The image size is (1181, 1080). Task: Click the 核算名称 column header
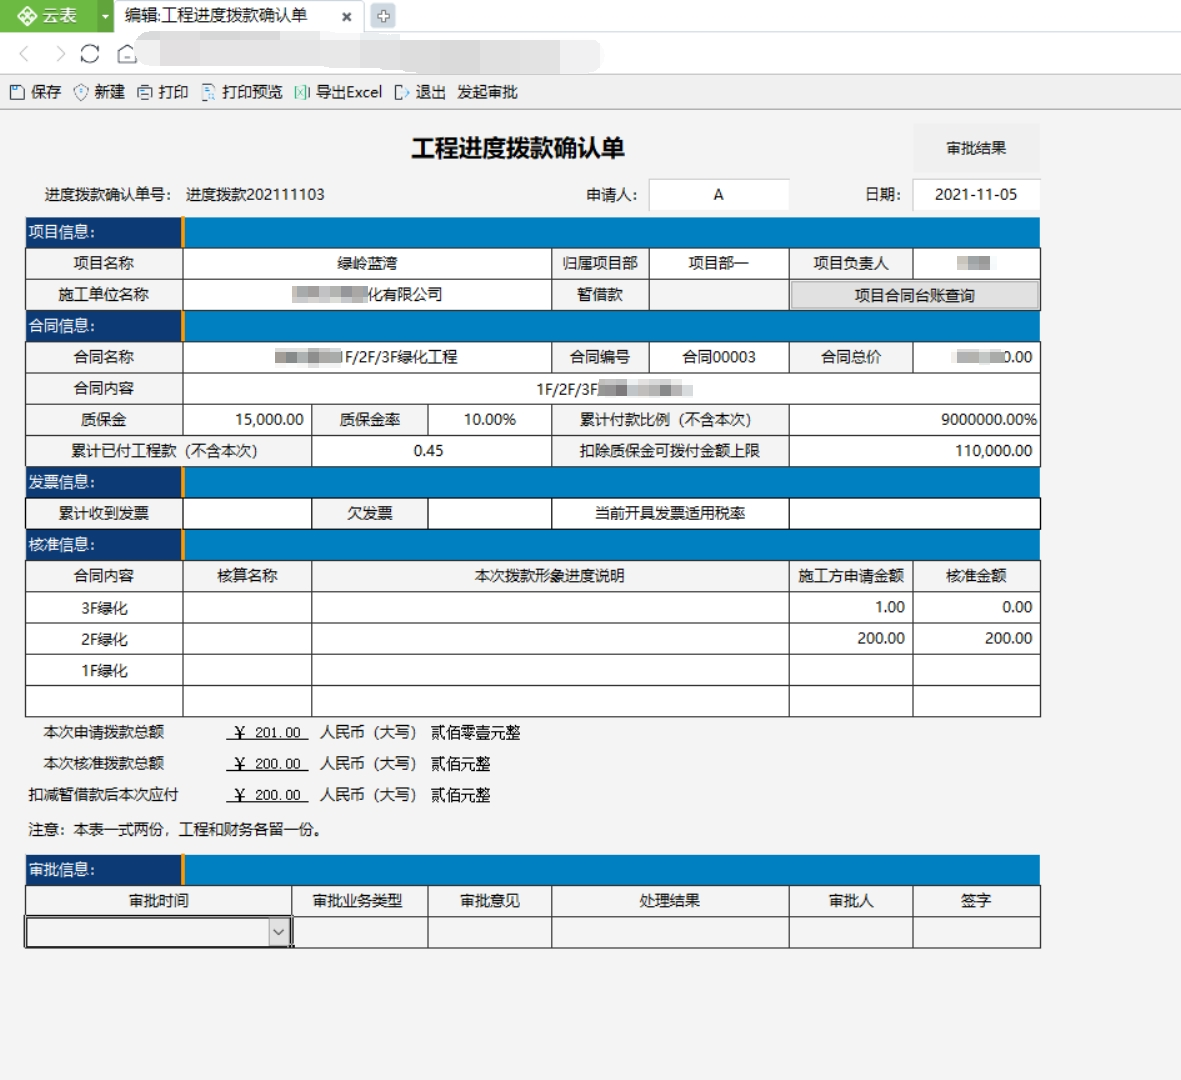247,576
